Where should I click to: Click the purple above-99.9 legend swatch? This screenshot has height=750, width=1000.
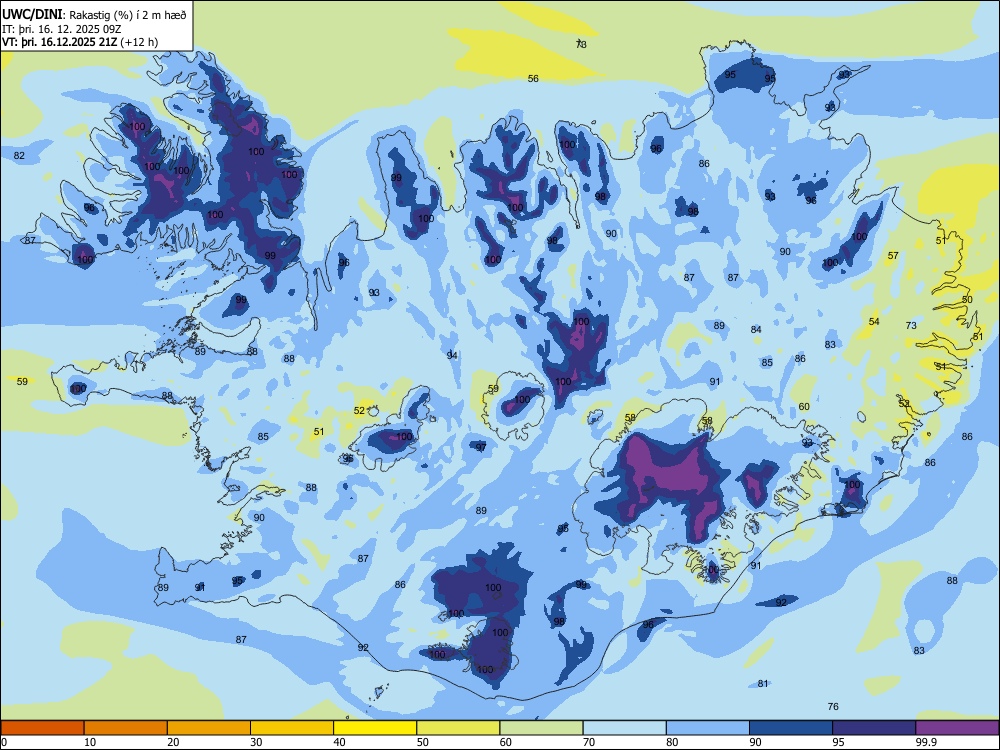[957, 728]
